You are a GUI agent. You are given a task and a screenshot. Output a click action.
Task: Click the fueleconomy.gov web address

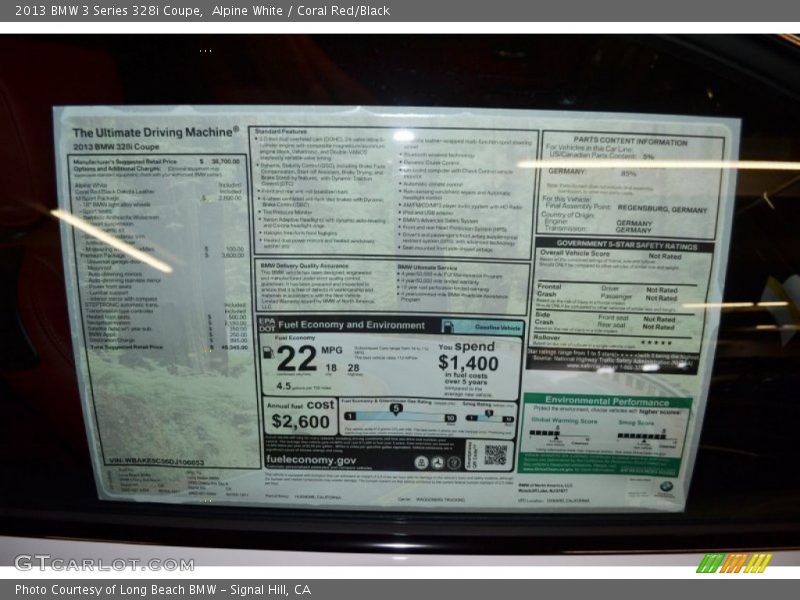311,460
